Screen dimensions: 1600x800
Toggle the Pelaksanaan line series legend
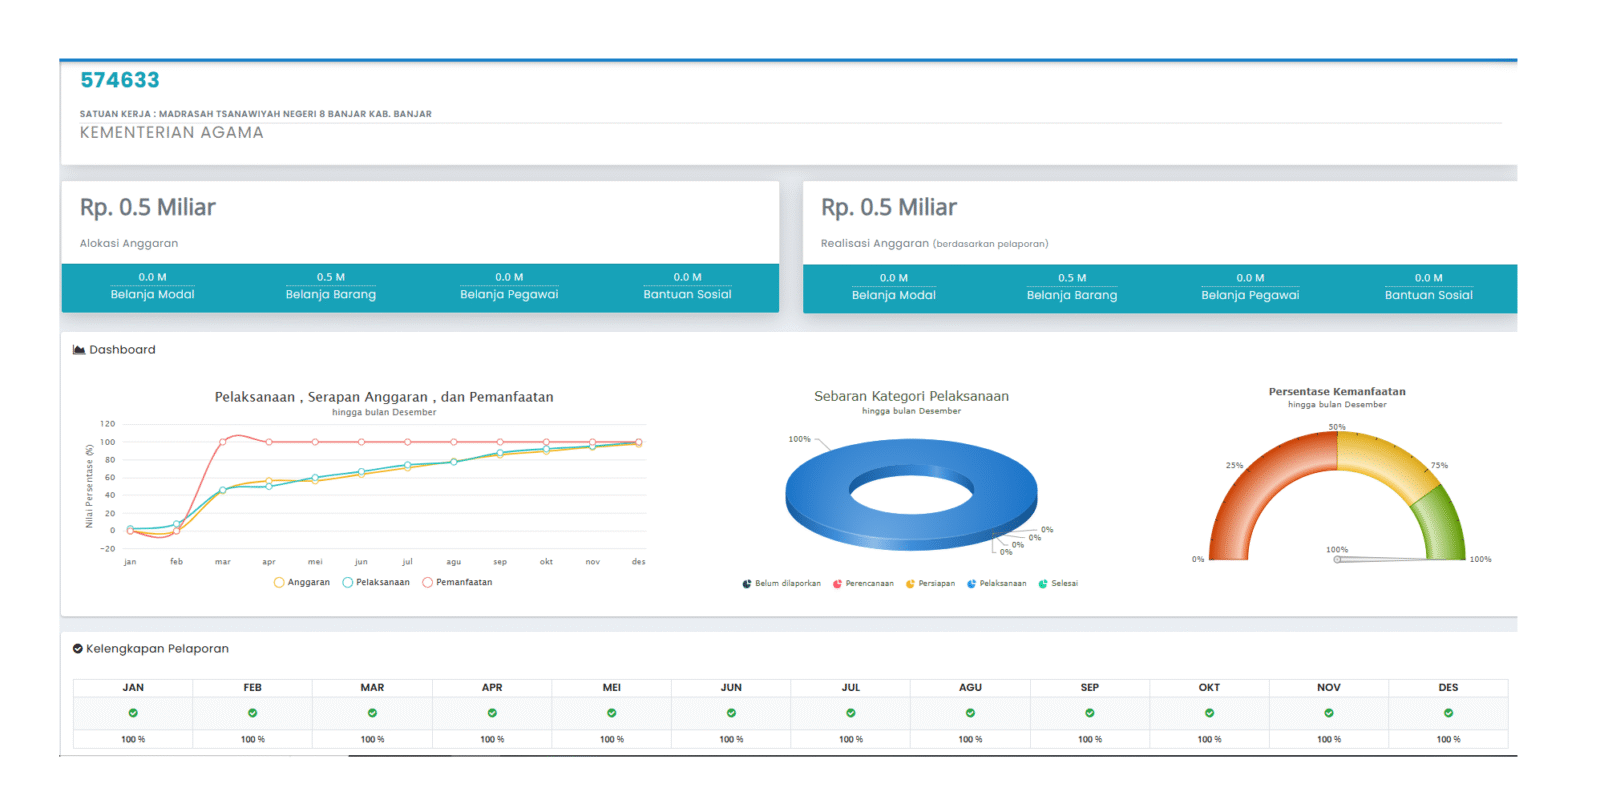tap(376, 582)
